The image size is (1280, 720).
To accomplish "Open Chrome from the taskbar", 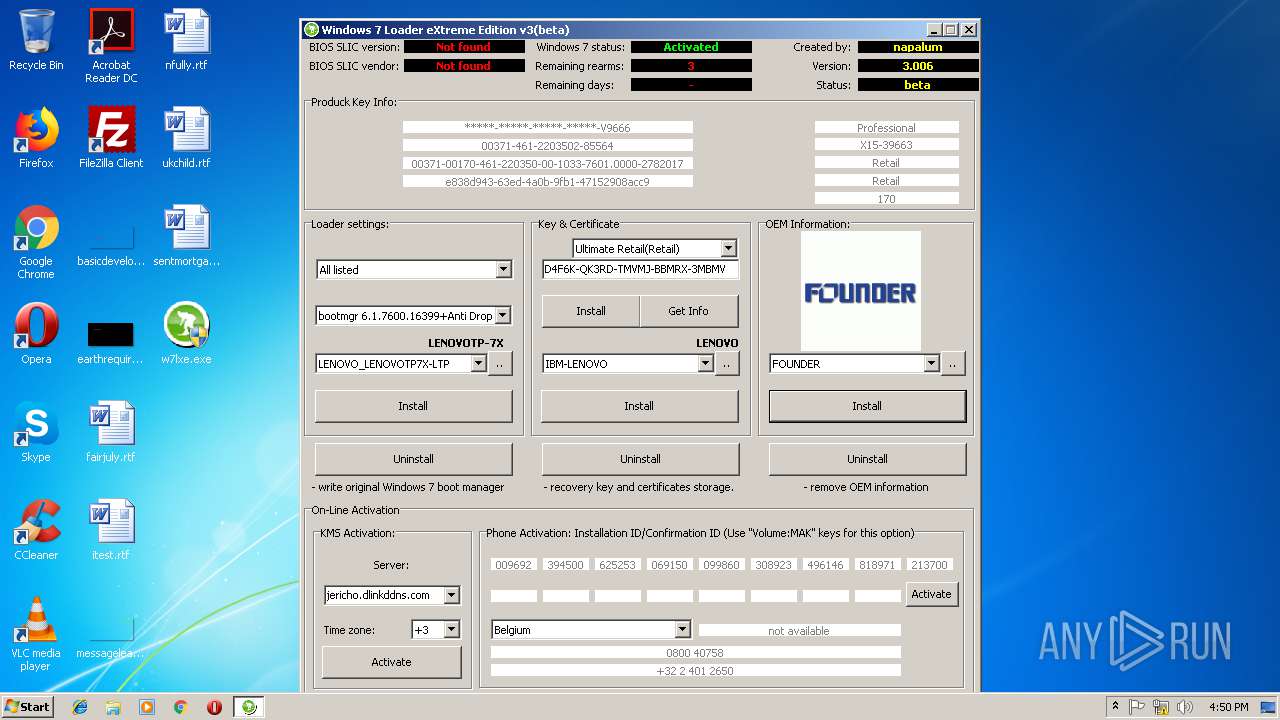I will click(x=180, y=707).
